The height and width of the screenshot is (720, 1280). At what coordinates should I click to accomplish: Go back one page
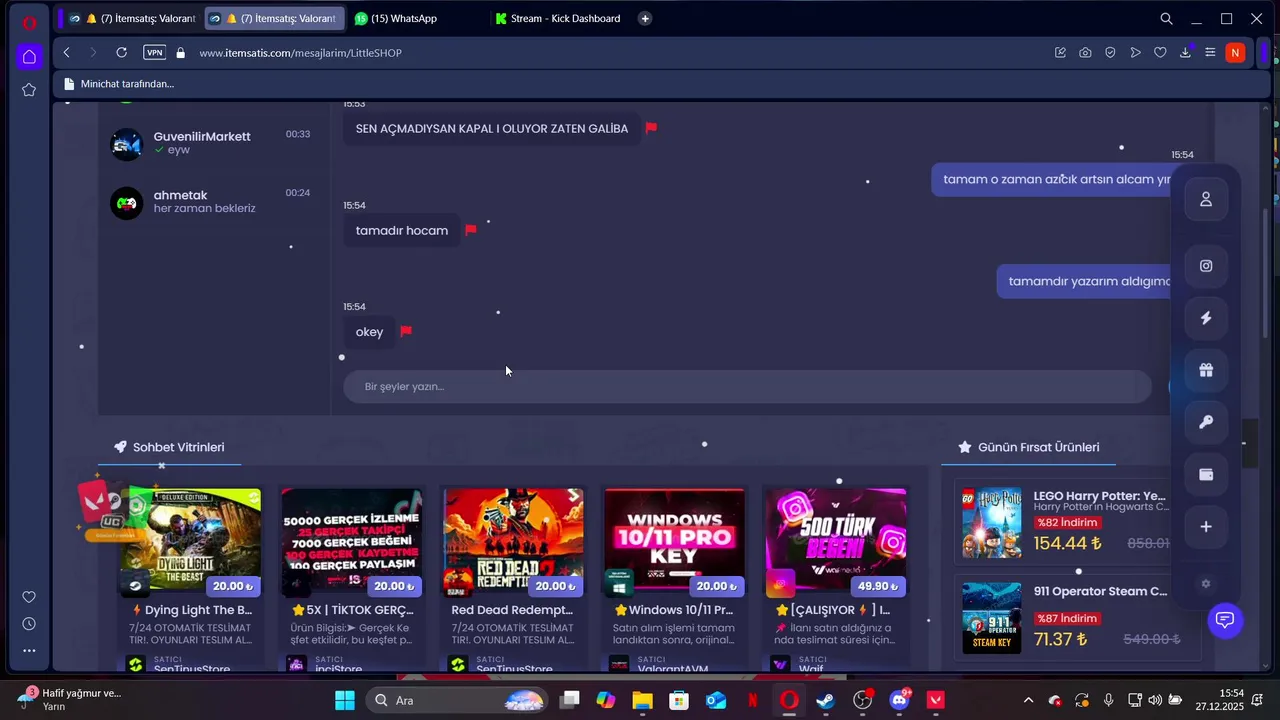click(67, 52)
